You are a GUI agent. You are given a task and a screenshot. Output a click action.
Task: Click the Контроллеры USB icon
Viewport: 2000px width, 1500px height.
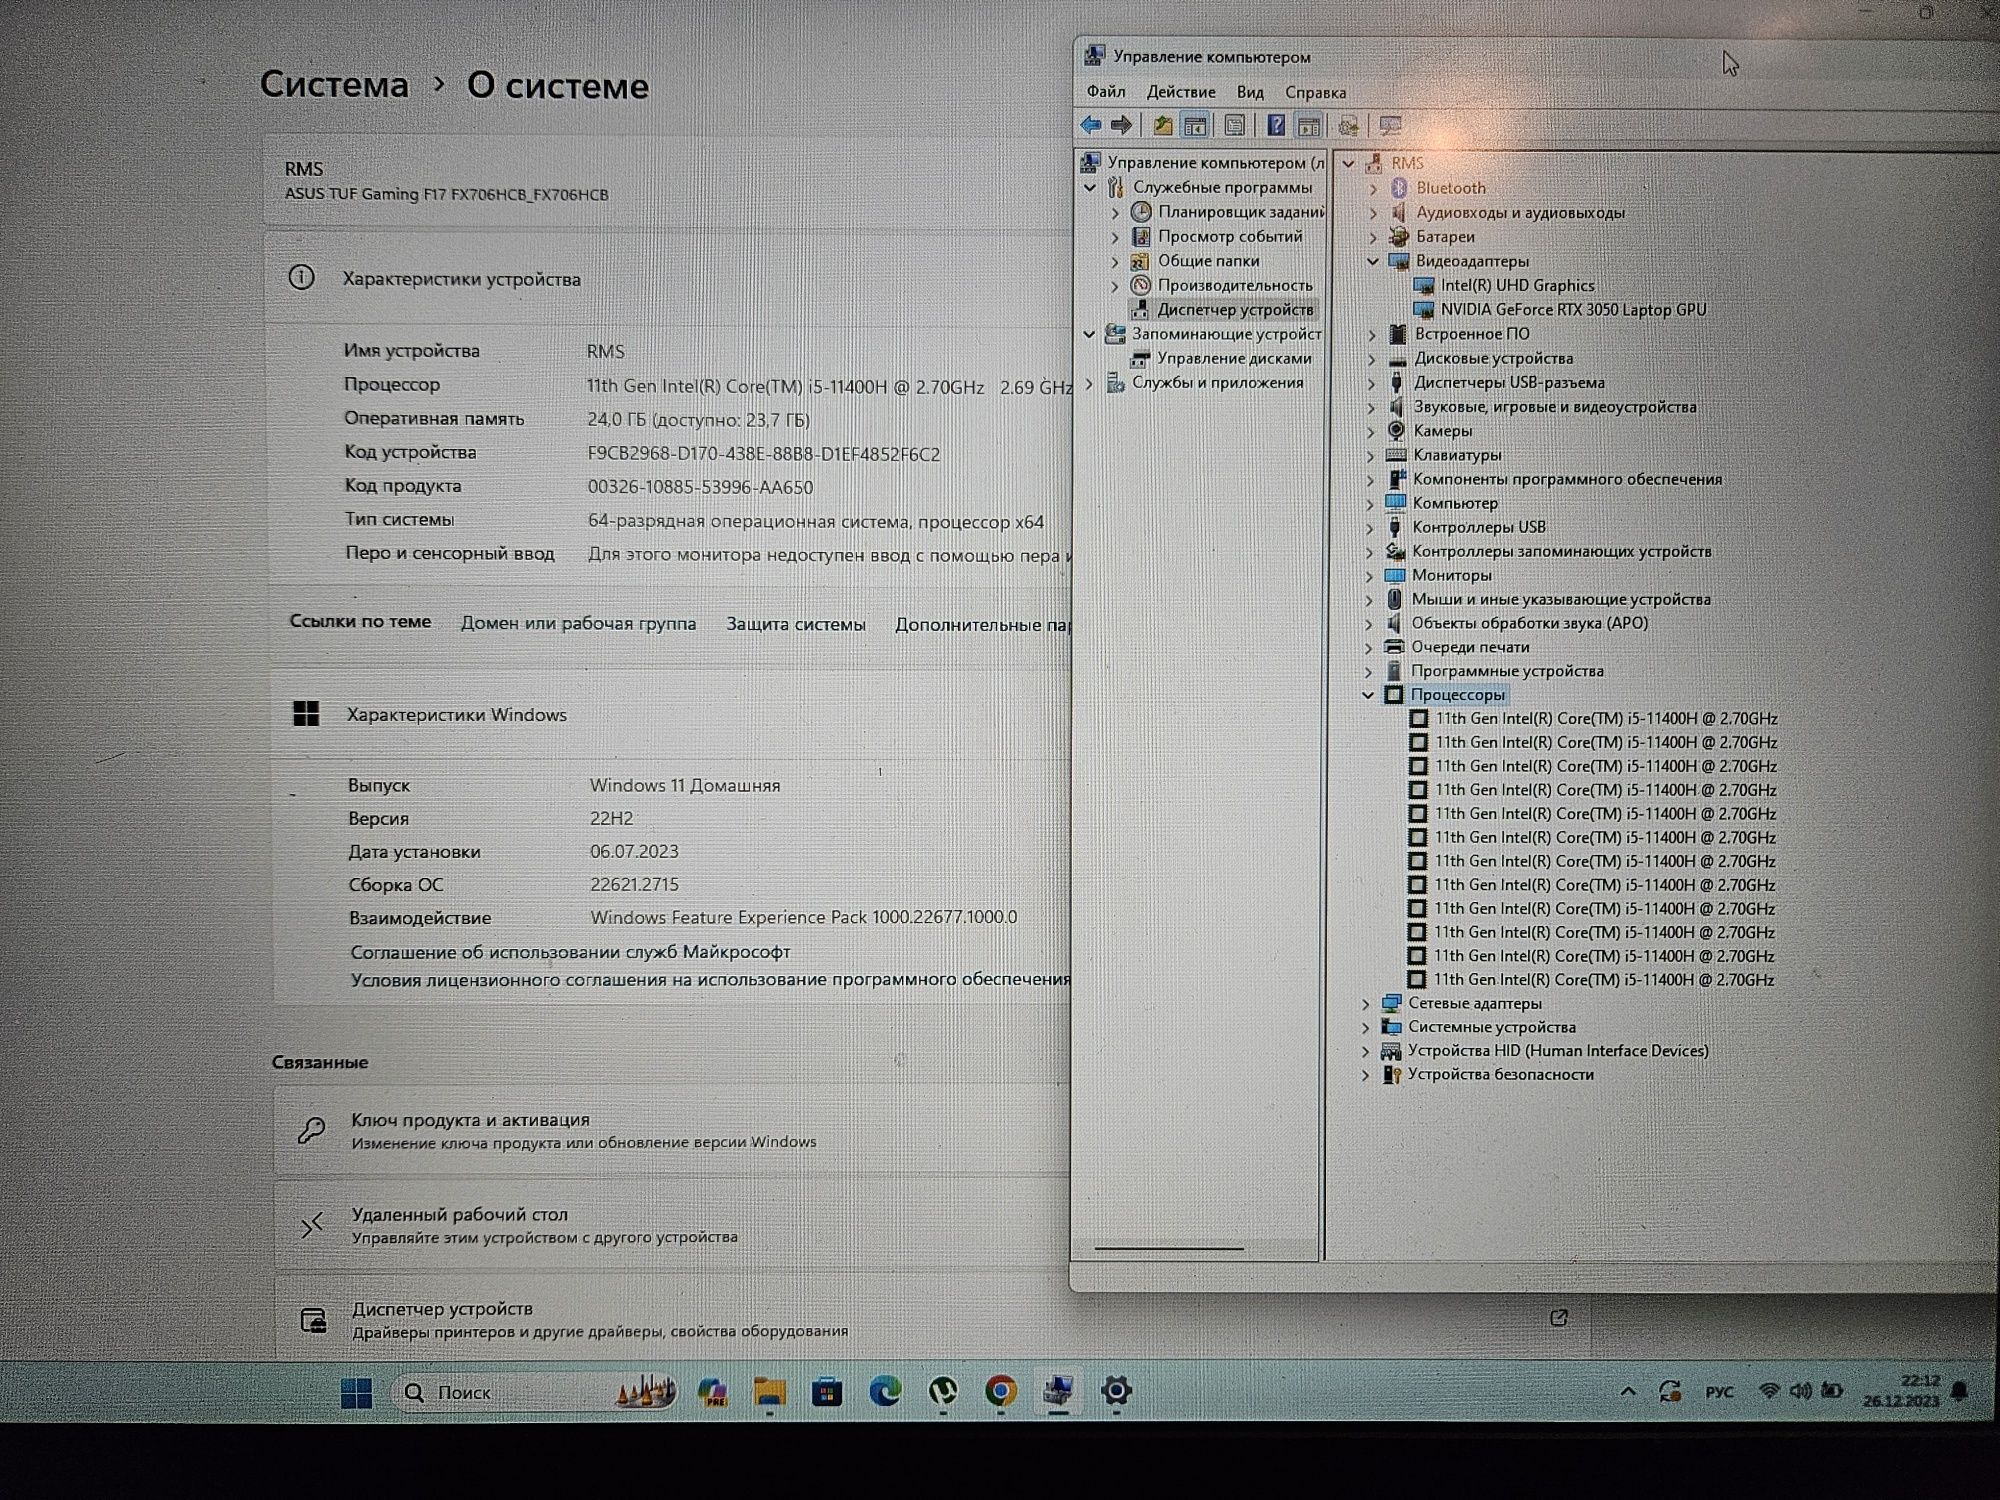point(1395,527)
